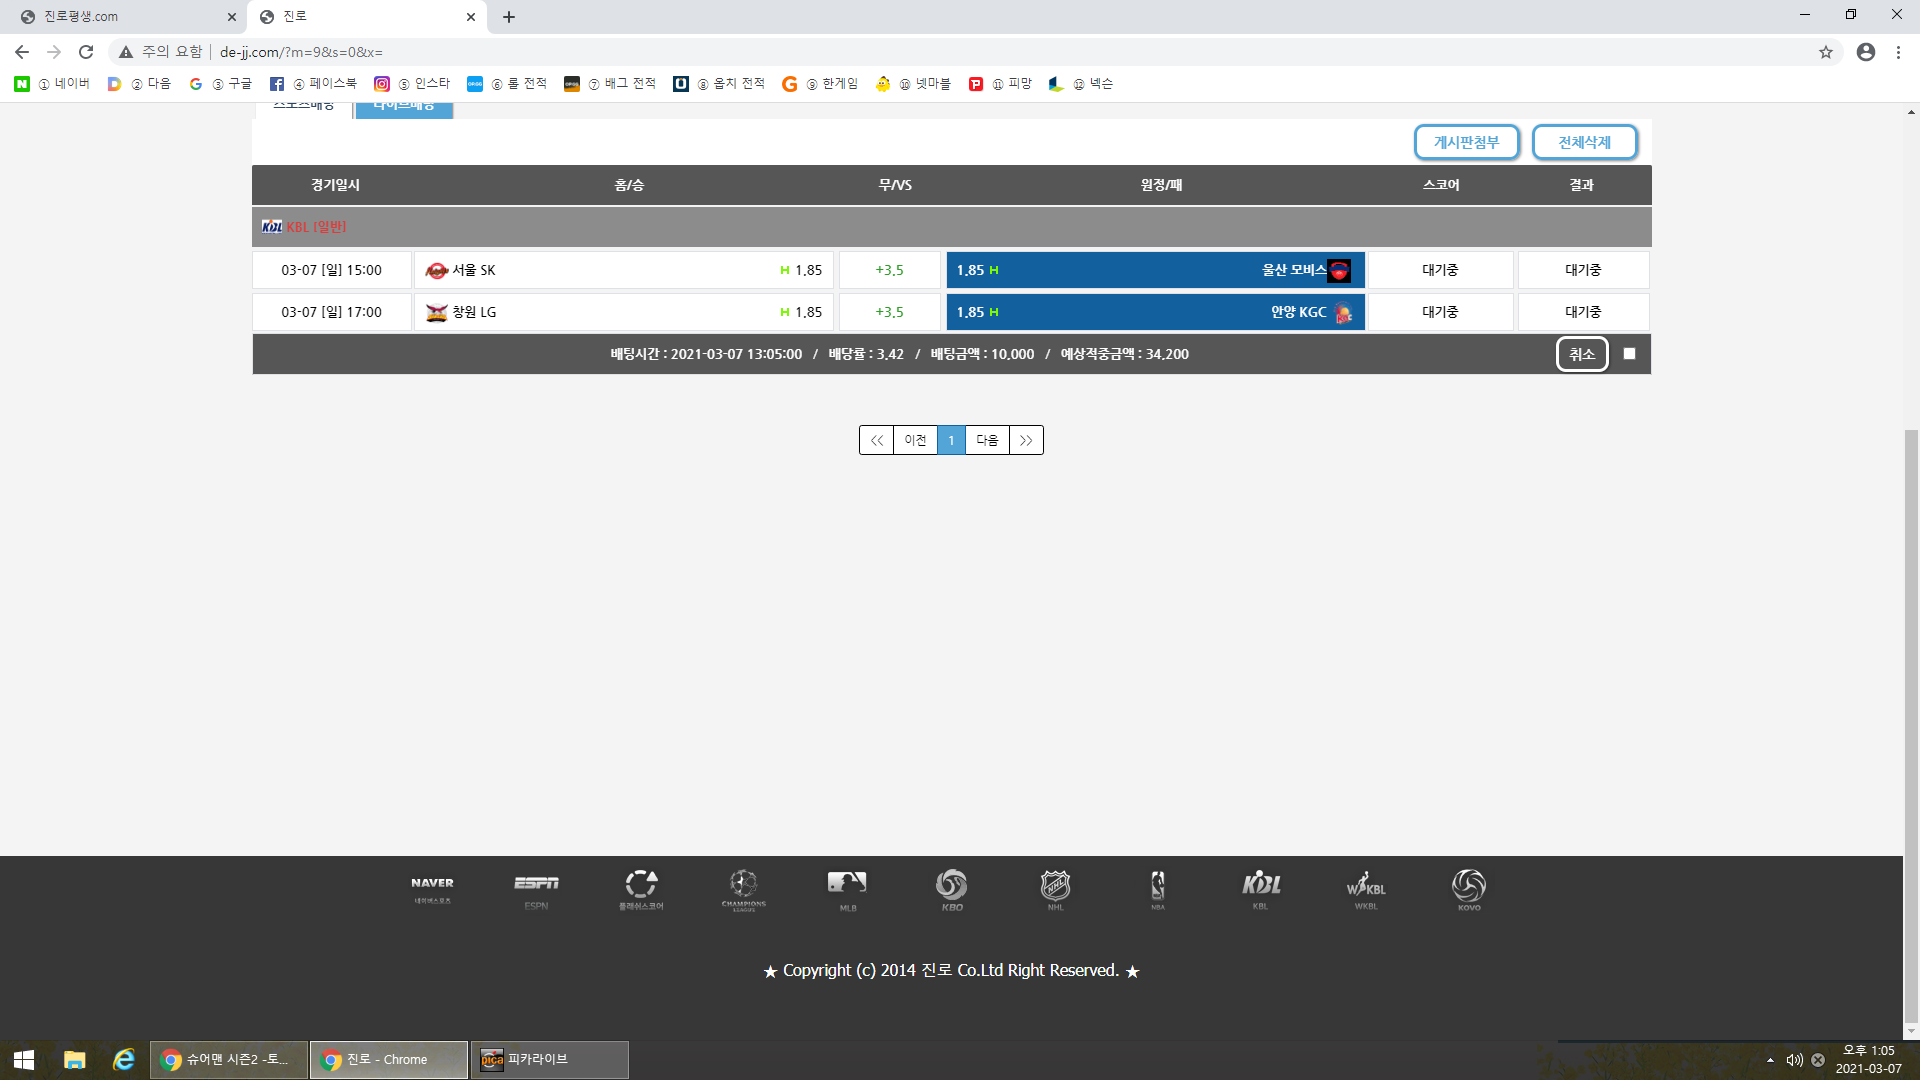The width and height of the screenshot is (1920, 1080).
Task: Jump to first page with << arrow
Action: [x=876, y=440]
